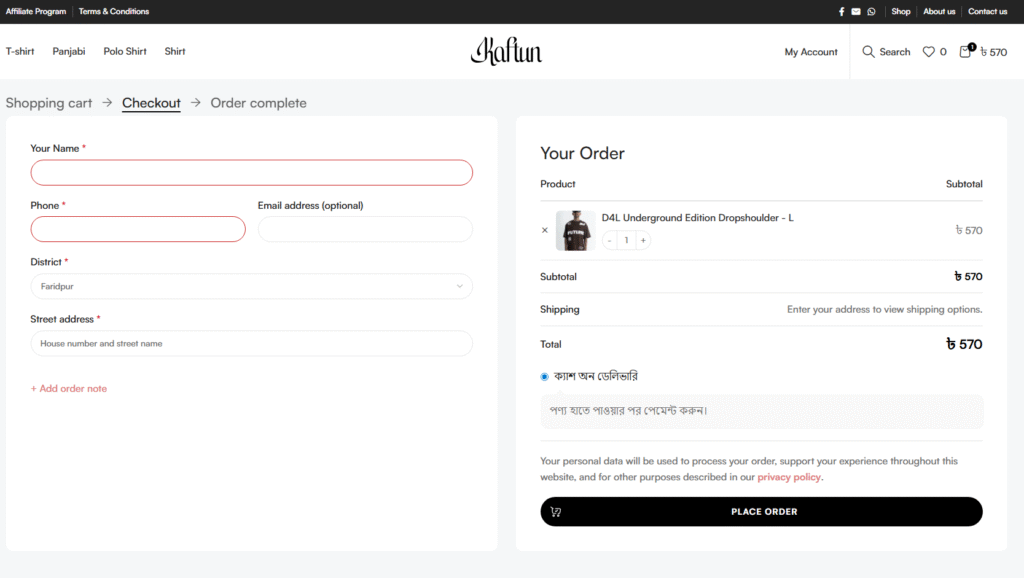Decrease product quantity with minus button
This screenshot has width=1024, height=578.
click(x=610, y=240)
